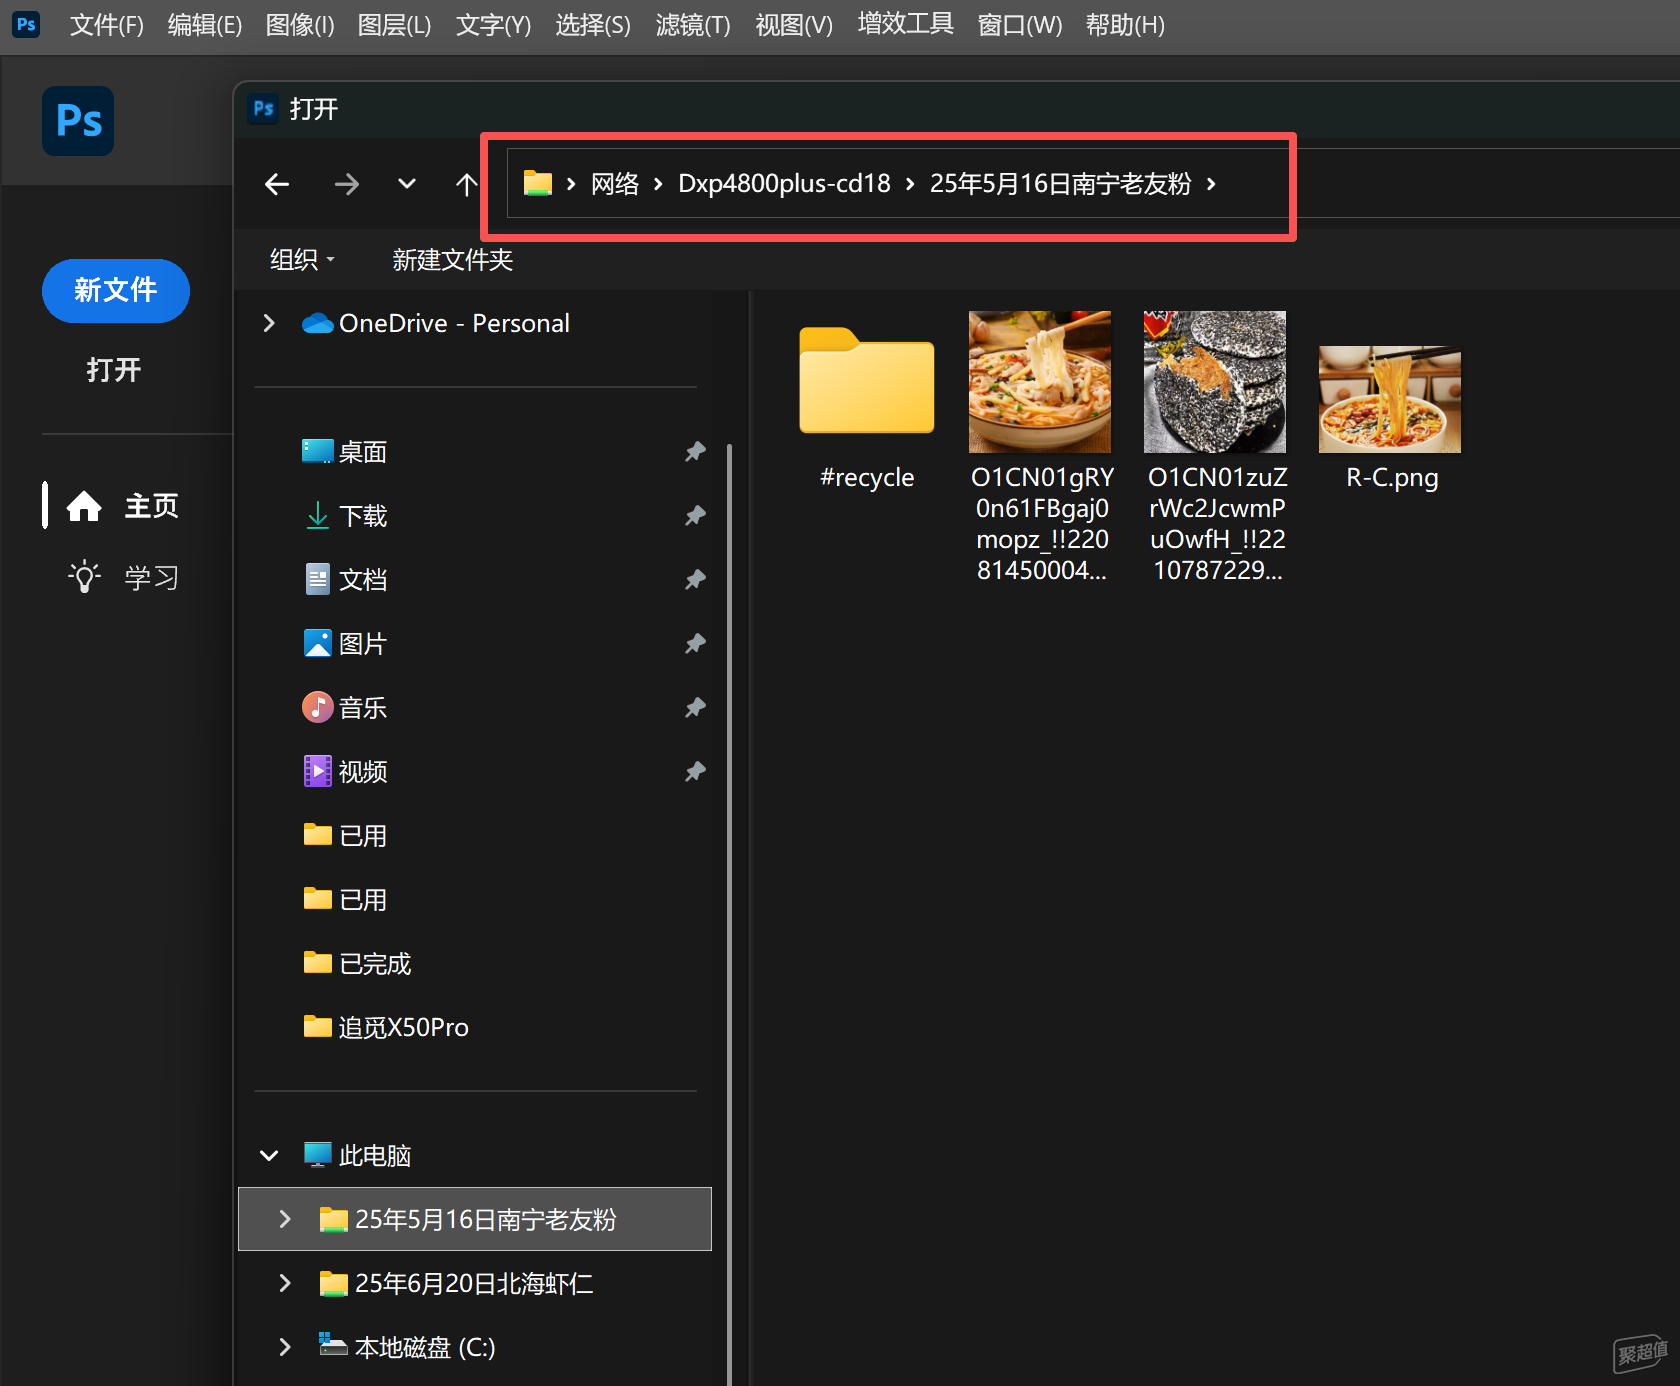Click the pin icon next to 桌面
Viewport: 1680px width, 1386px height.
coord(695,452)
